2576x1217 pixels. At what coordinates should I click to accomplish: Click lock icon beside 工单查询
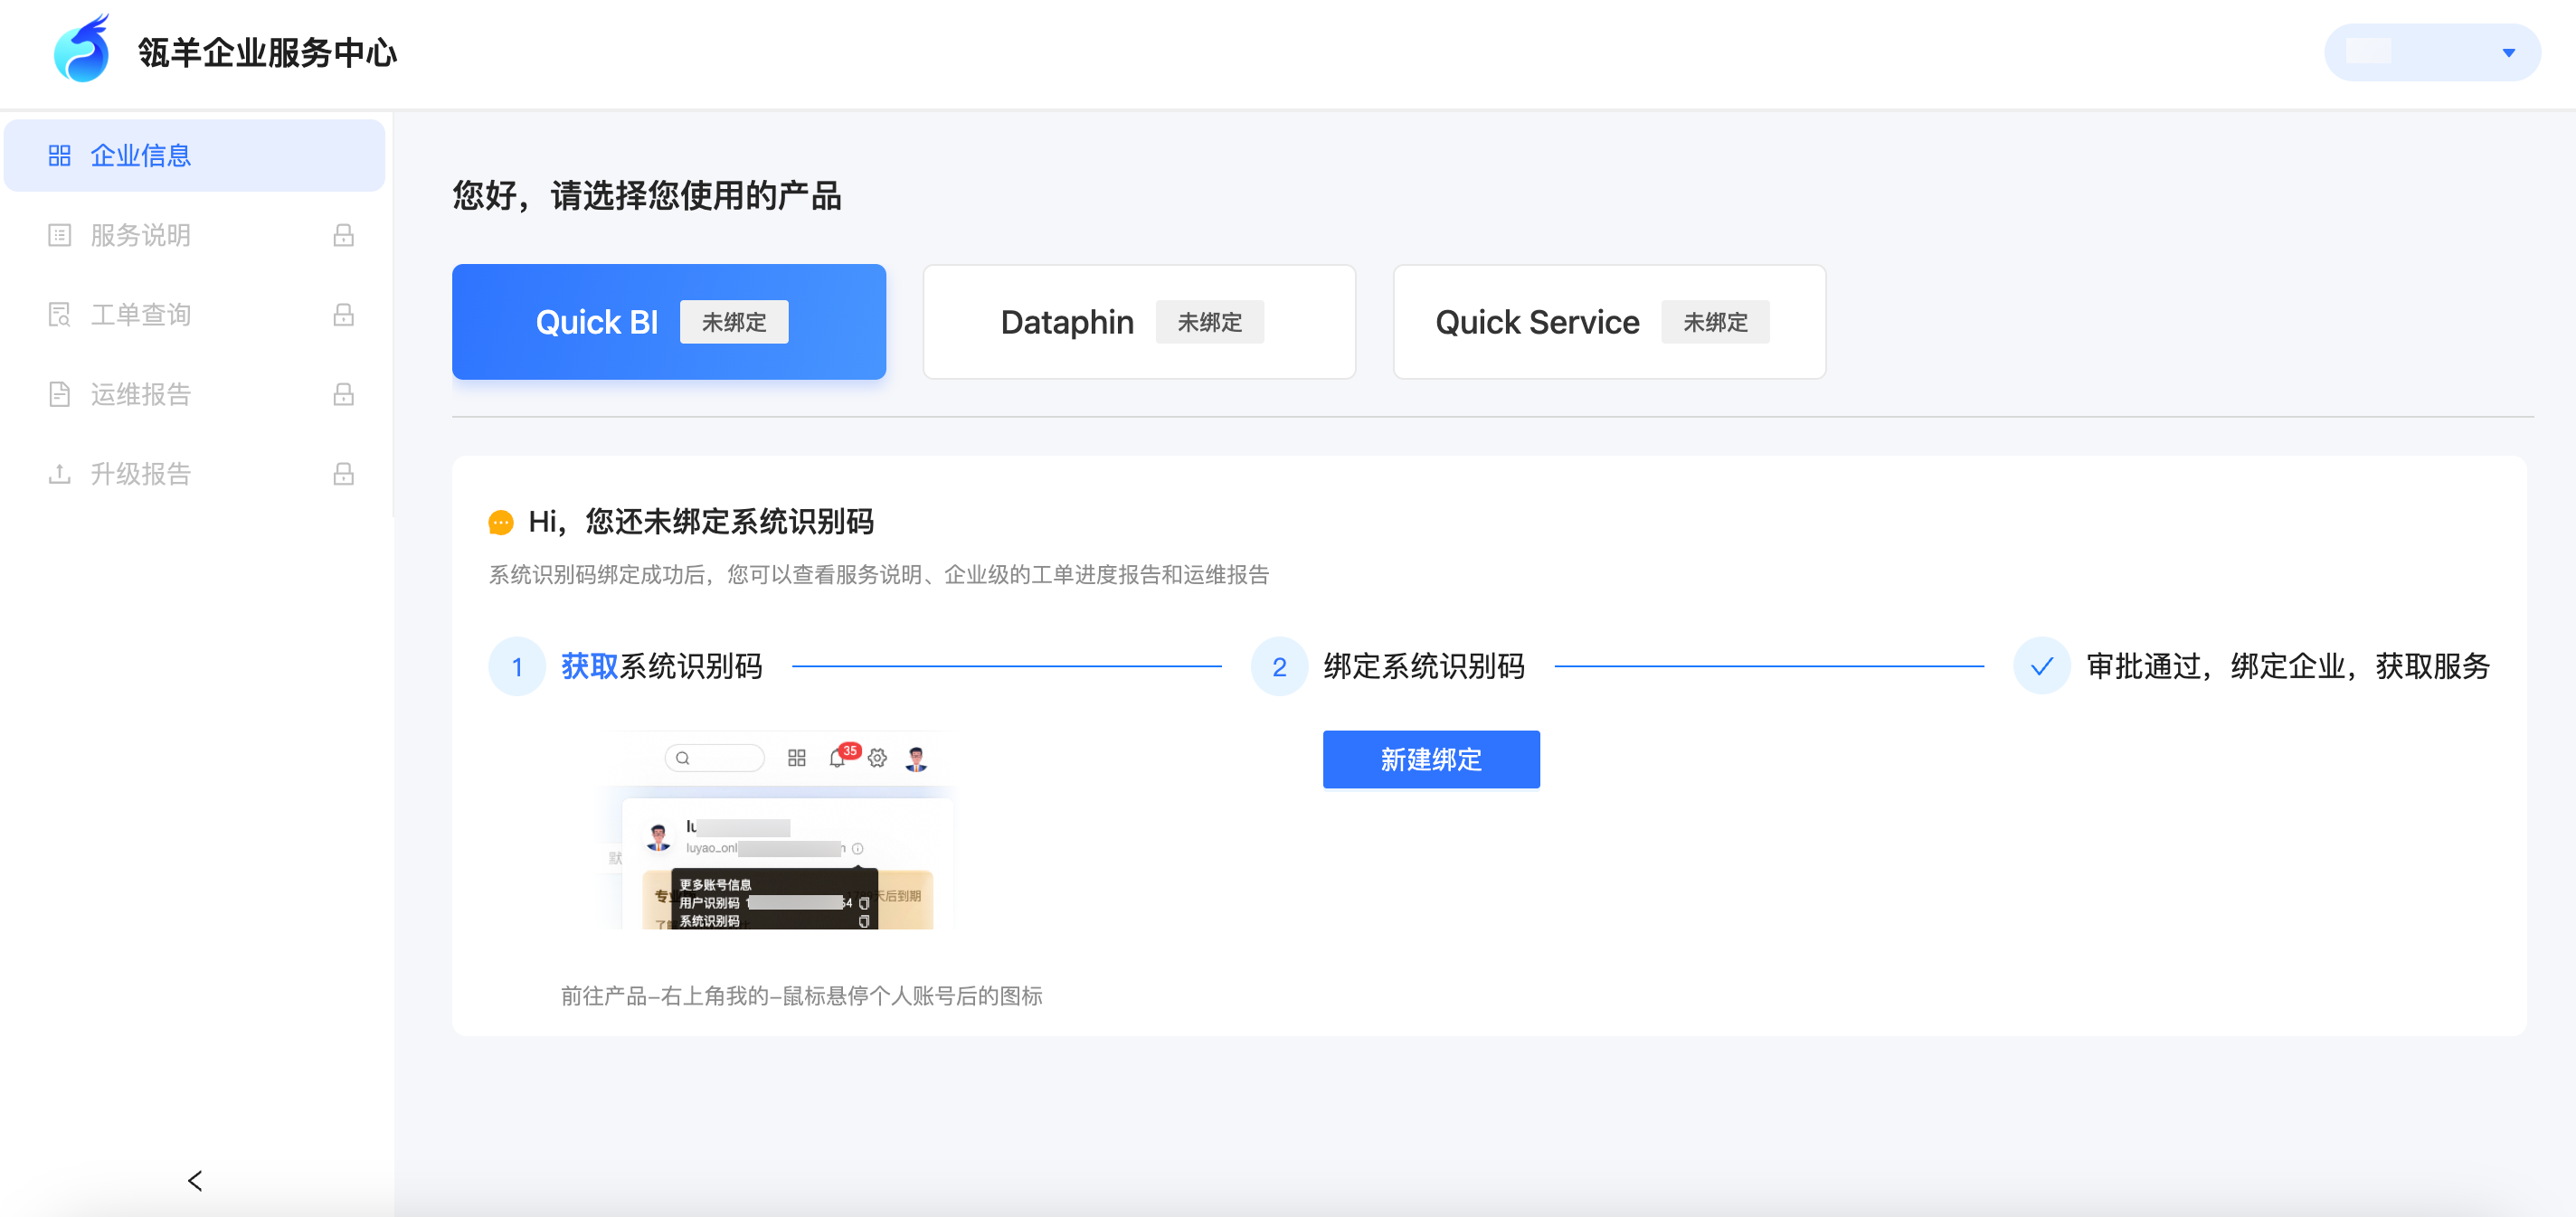point(343,314)
